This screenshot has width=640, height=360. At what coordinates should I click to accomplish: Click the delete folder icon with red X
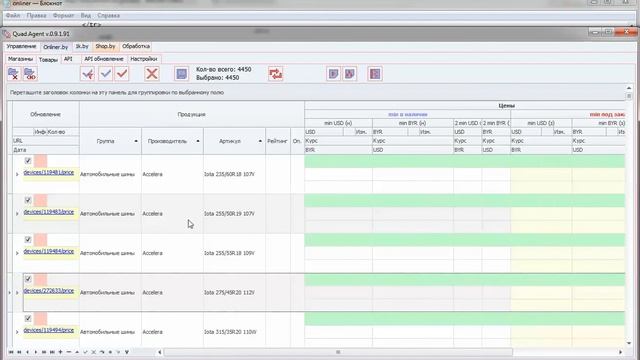tap(13, 74)
